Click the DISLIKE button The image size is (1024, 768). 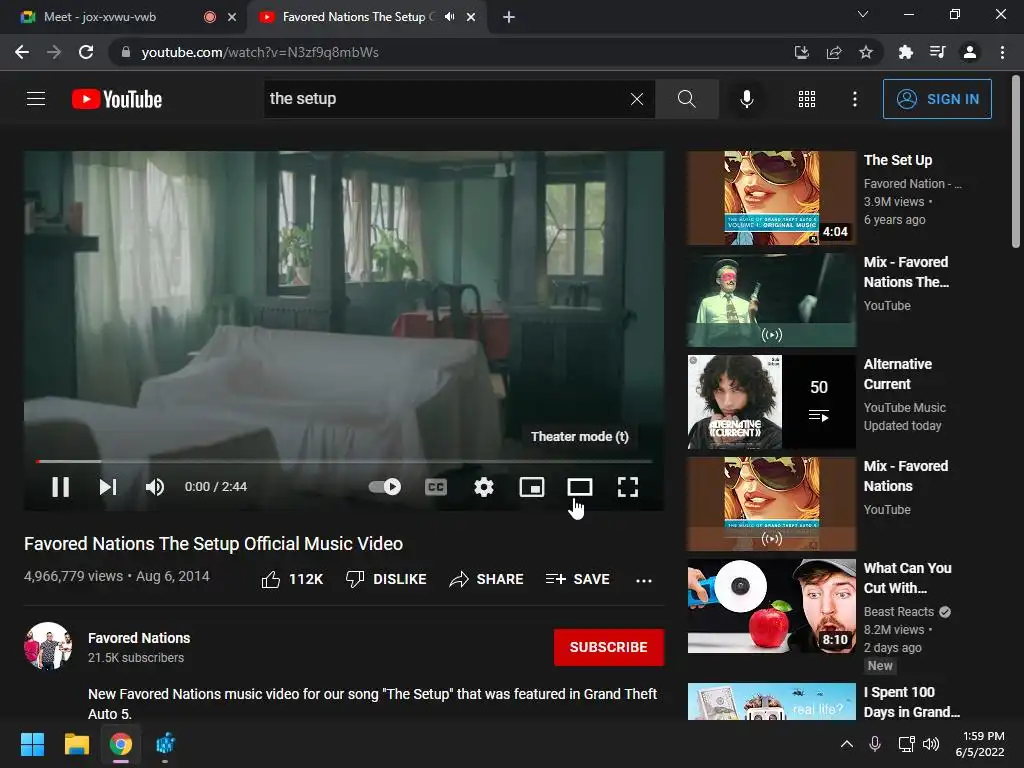click(x=386, y=579)
